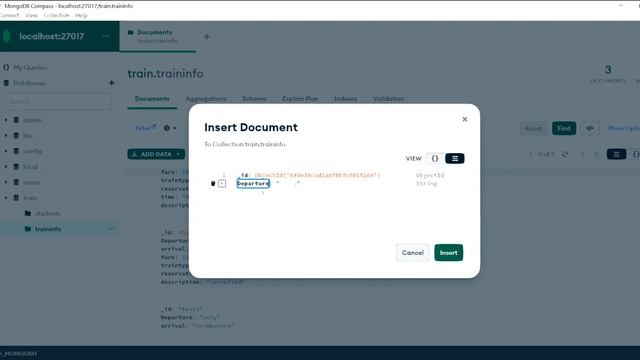Expand the admin database

(x=6, y=120)
